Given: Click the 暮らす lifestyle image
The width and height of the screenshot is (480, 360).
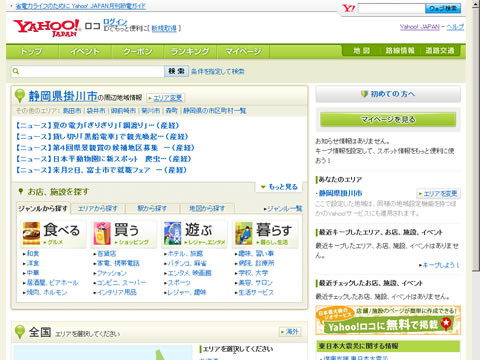Looking at the screenshot, I should (244, 233).
